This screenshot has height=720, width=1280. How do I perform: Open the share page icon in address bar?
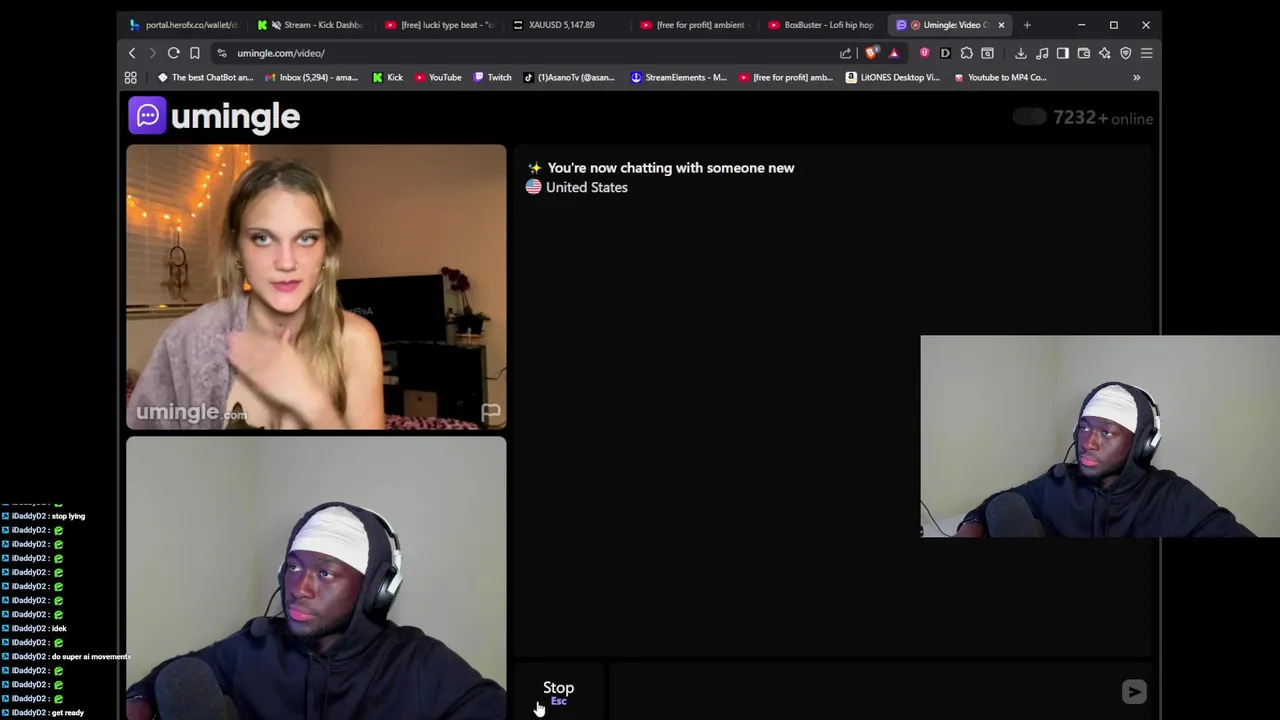click(846, 53)
